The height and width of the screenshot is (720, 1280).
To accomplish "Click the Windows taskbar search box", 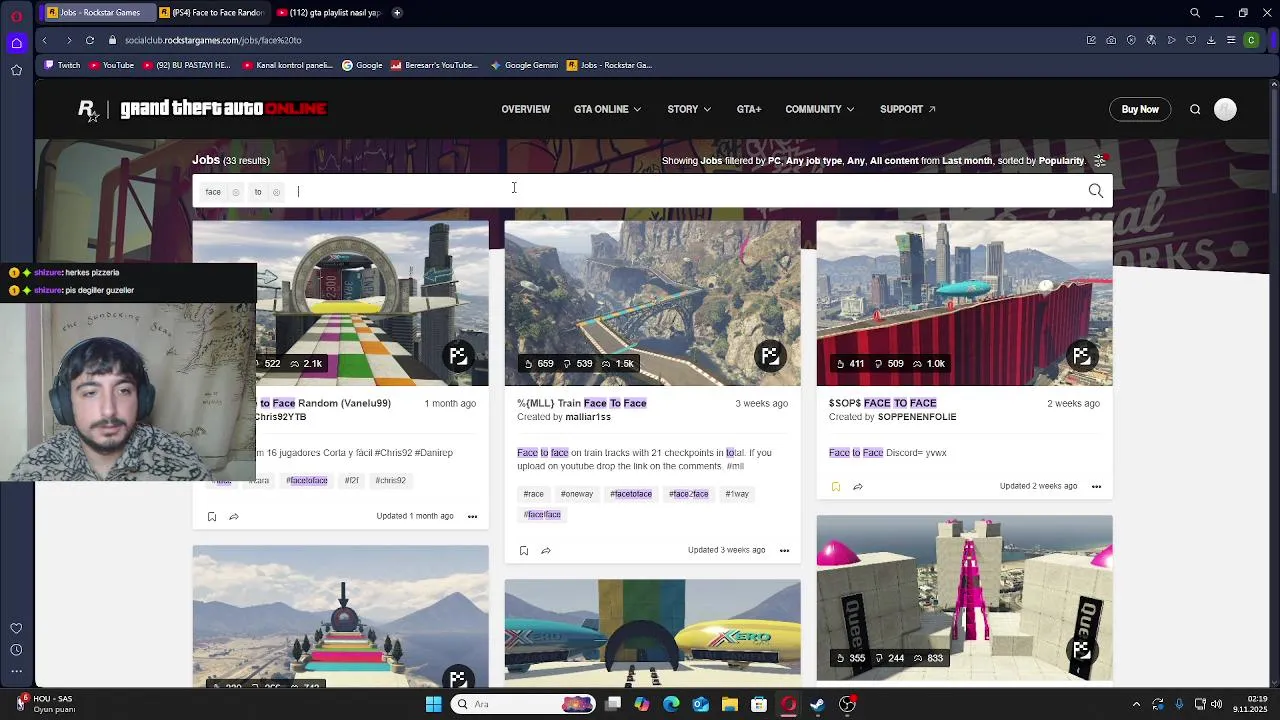I will click(522, 704).
